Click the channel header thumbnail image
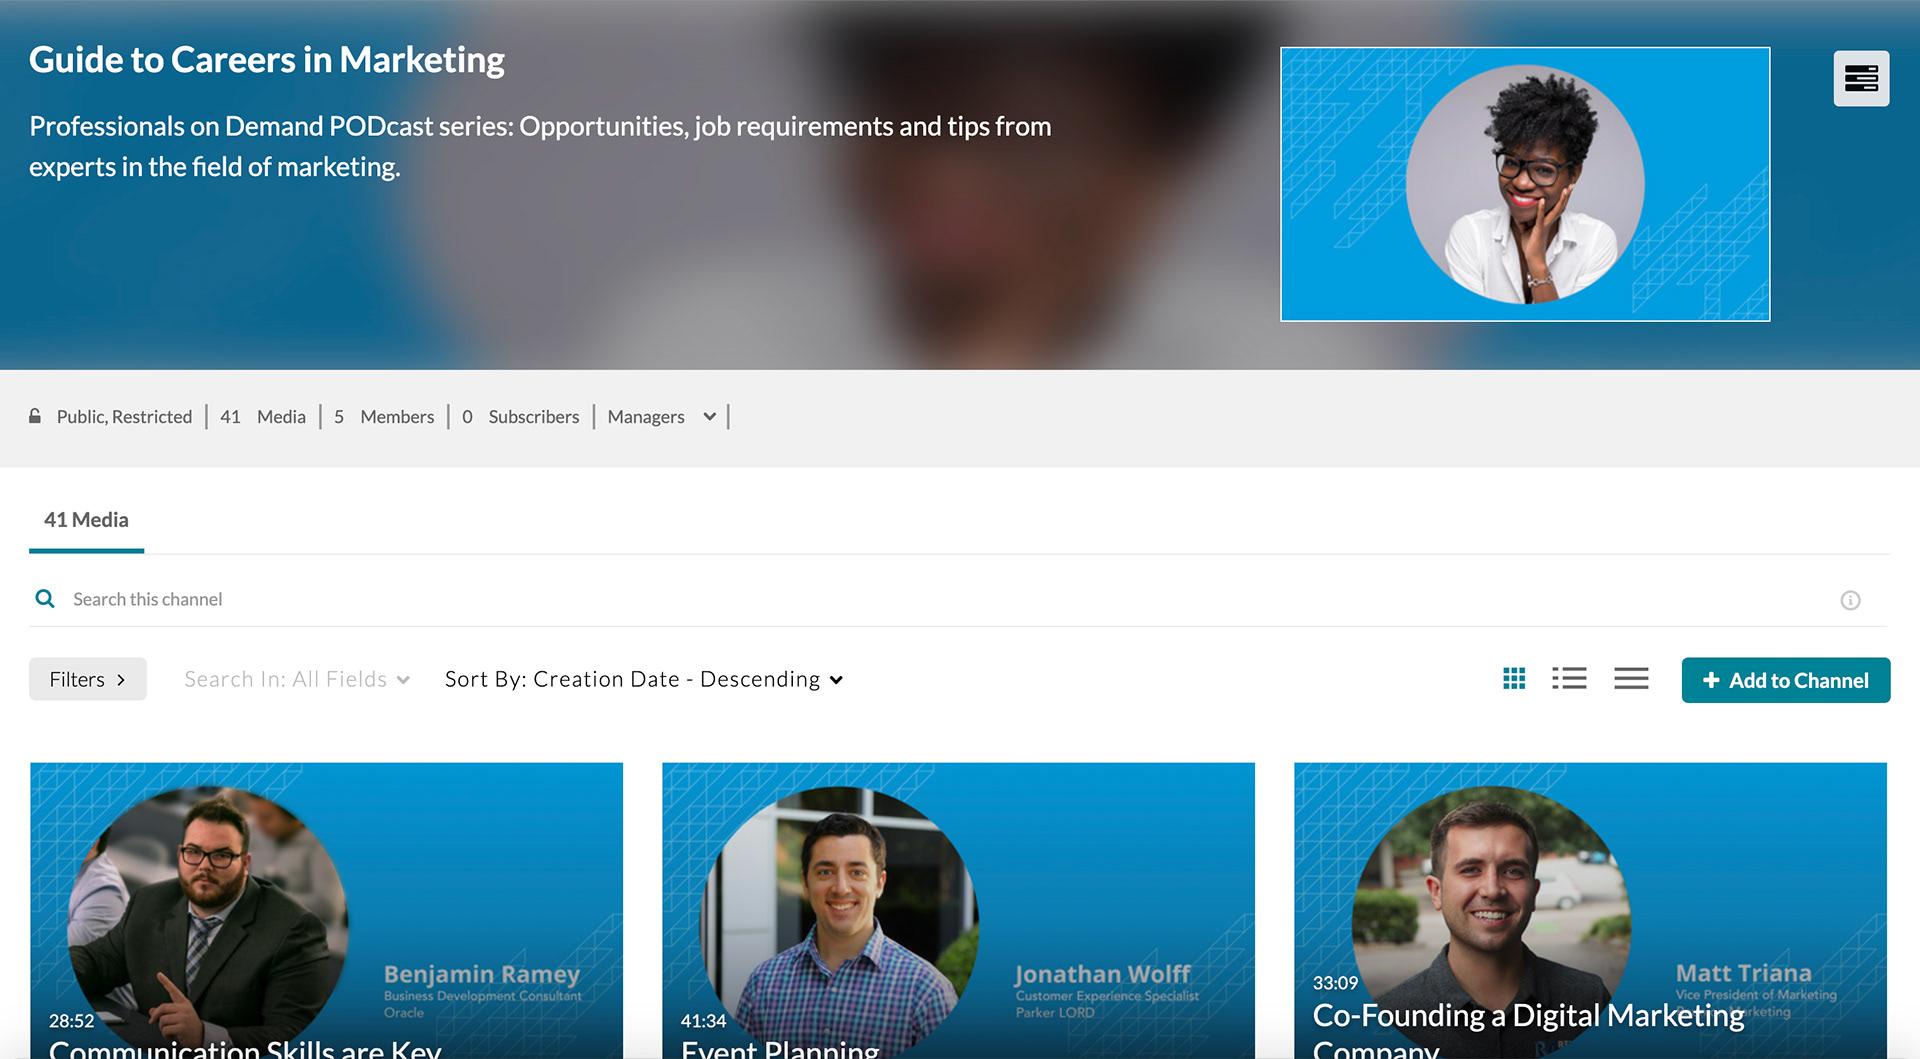1920x1059 pixels. click(x=1525, y=184)
